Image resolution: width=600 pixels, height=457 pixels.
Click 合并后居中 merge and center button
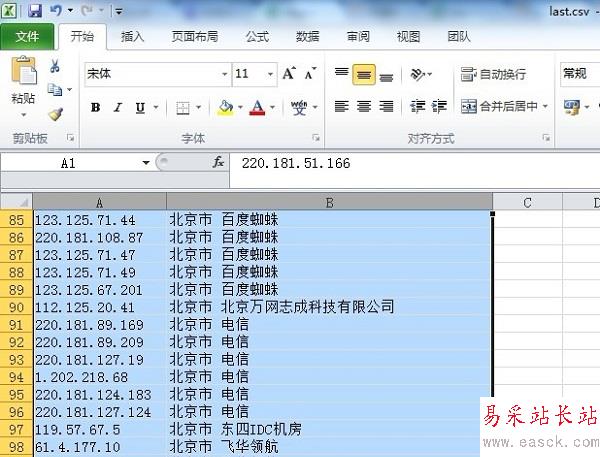tap(499, 106)
